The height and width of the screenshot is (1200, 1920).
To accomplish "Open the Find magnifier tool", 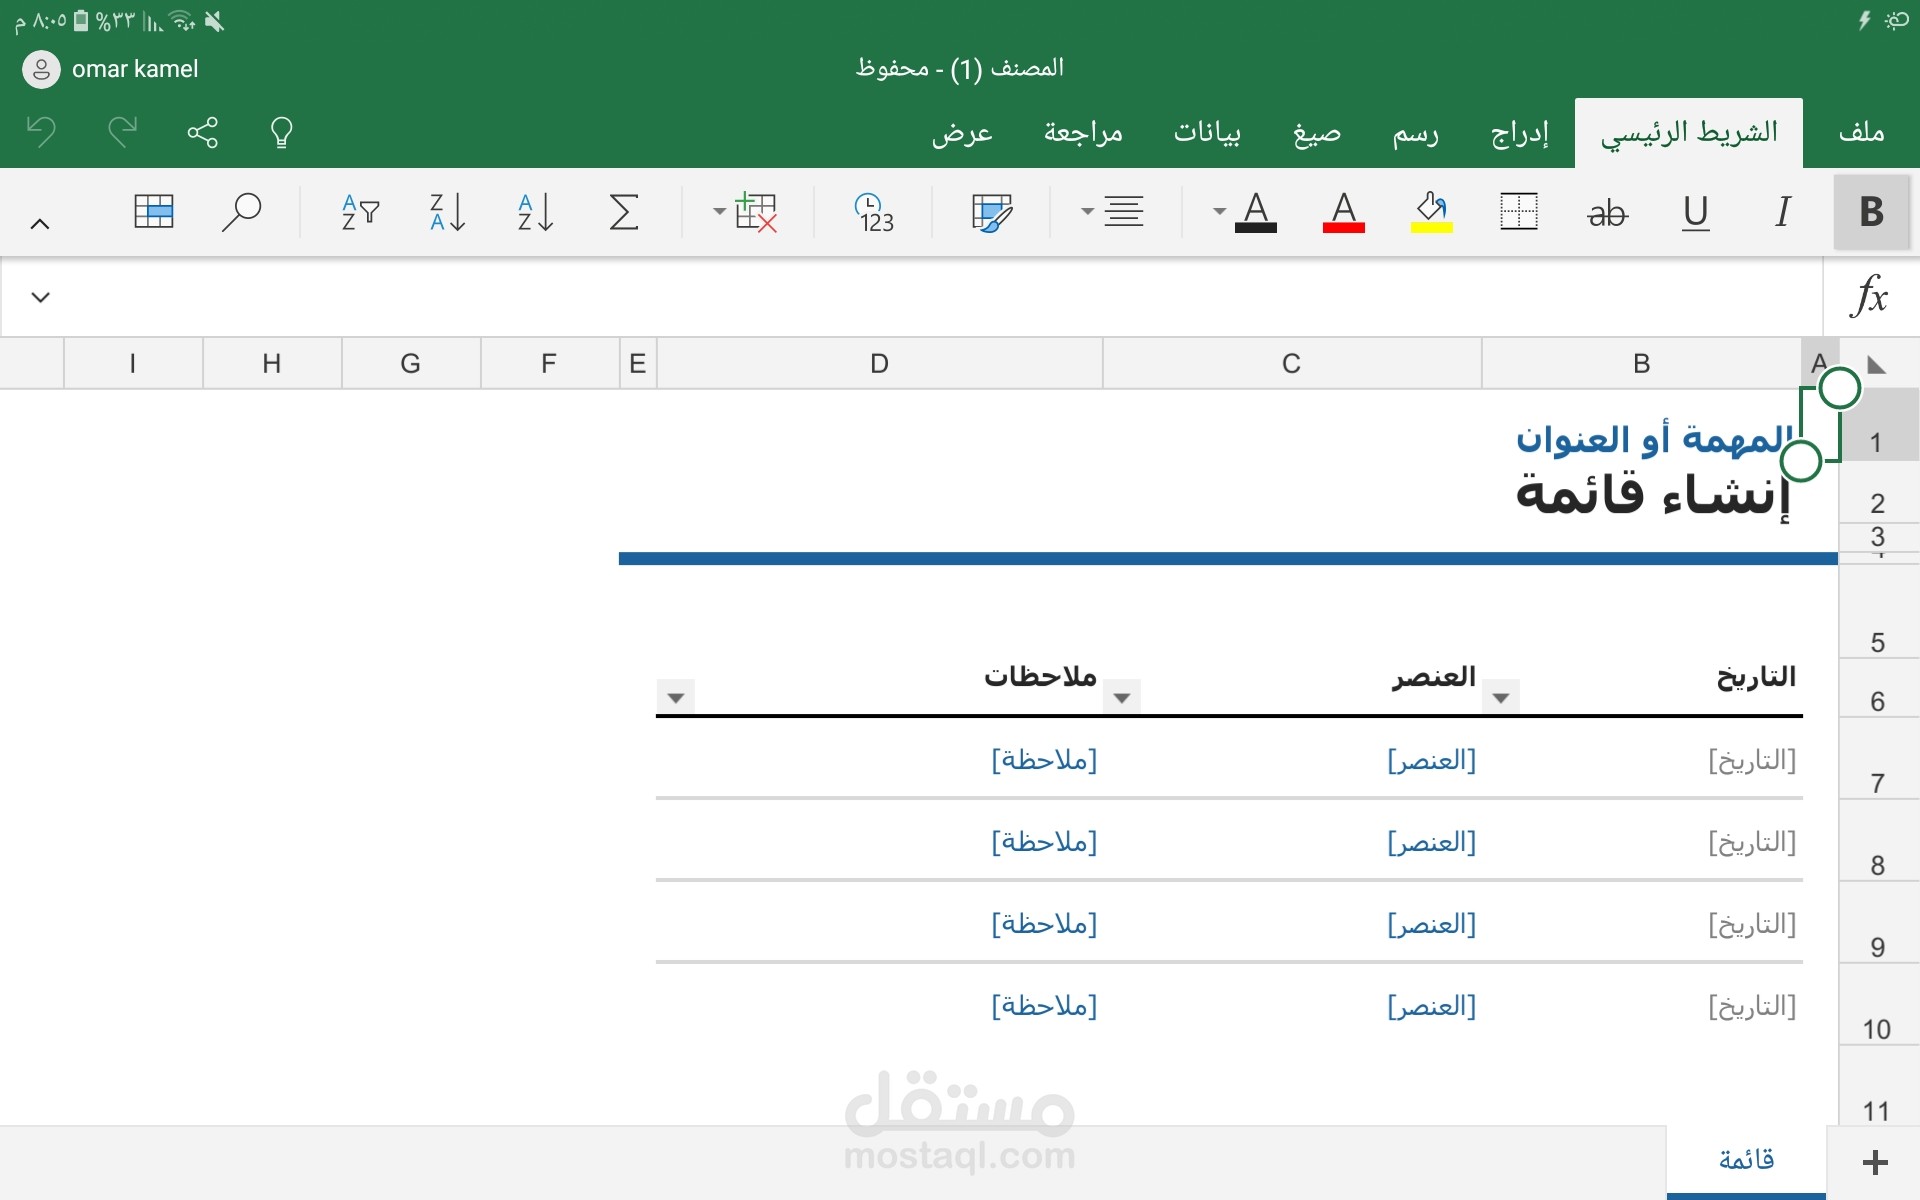I will tap(241, 212).
